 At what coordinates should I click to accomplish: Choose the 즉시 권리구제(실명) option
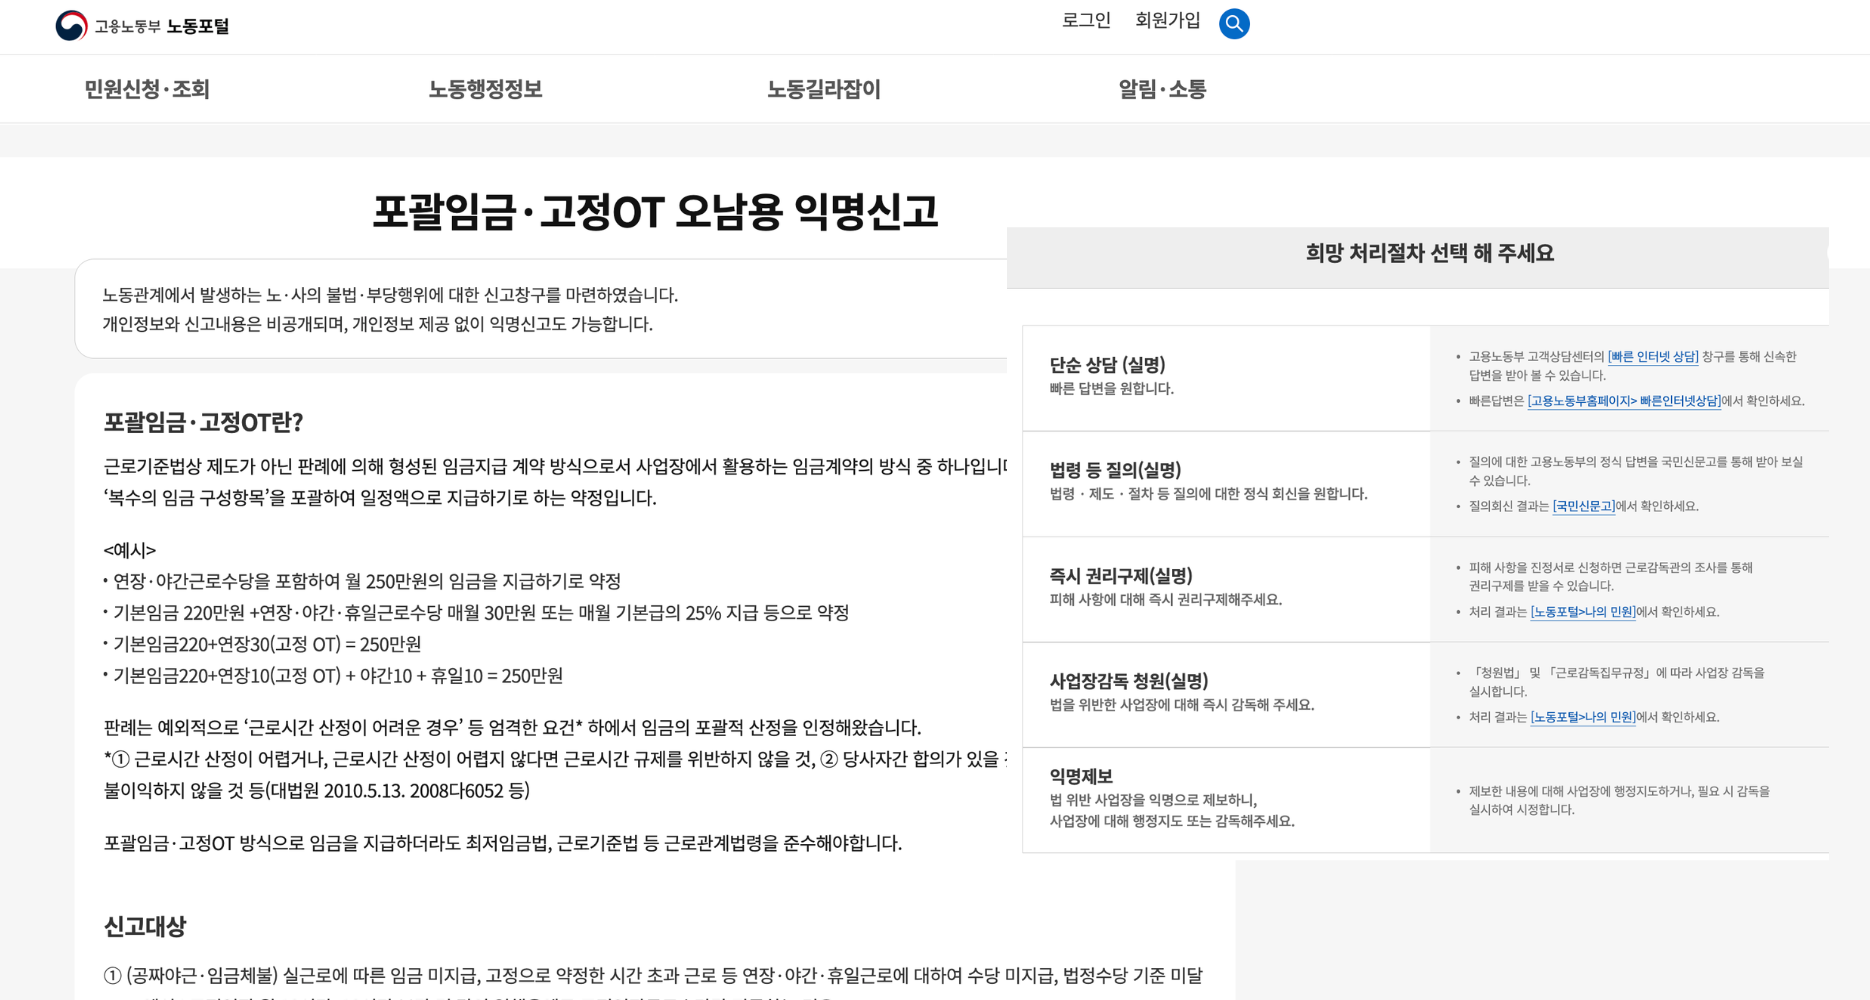1226,589
